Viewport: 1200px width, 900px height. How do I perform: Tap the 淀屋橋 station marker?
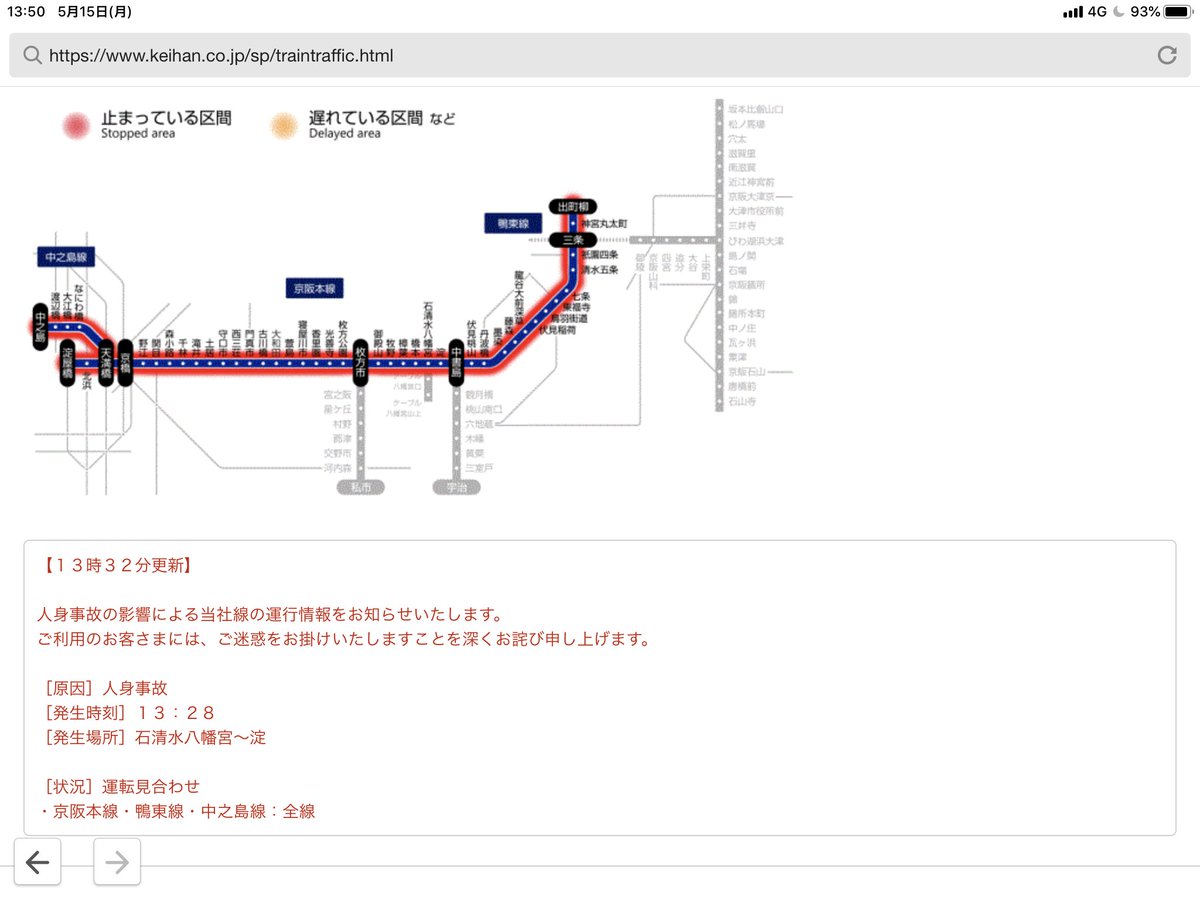(x=68, y=362)
